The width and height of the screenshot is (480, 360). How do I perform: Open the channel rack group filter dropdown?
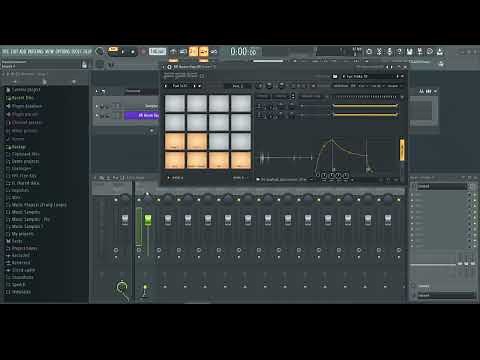pyautogui.click(x=141, y=91)
